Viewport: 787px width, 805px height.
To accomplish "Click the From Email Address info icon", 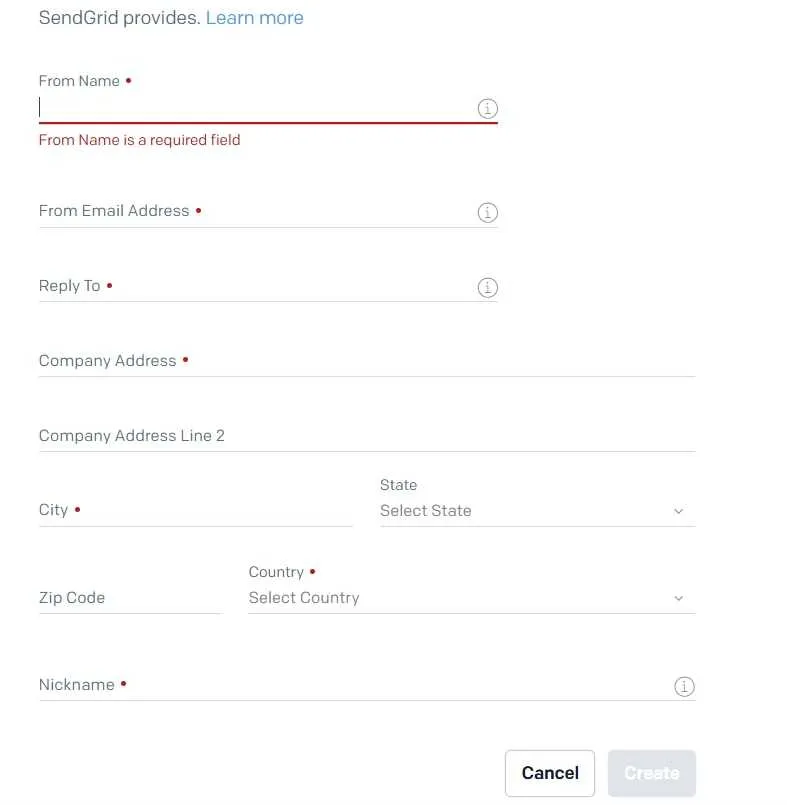I will tap(487, 212).
